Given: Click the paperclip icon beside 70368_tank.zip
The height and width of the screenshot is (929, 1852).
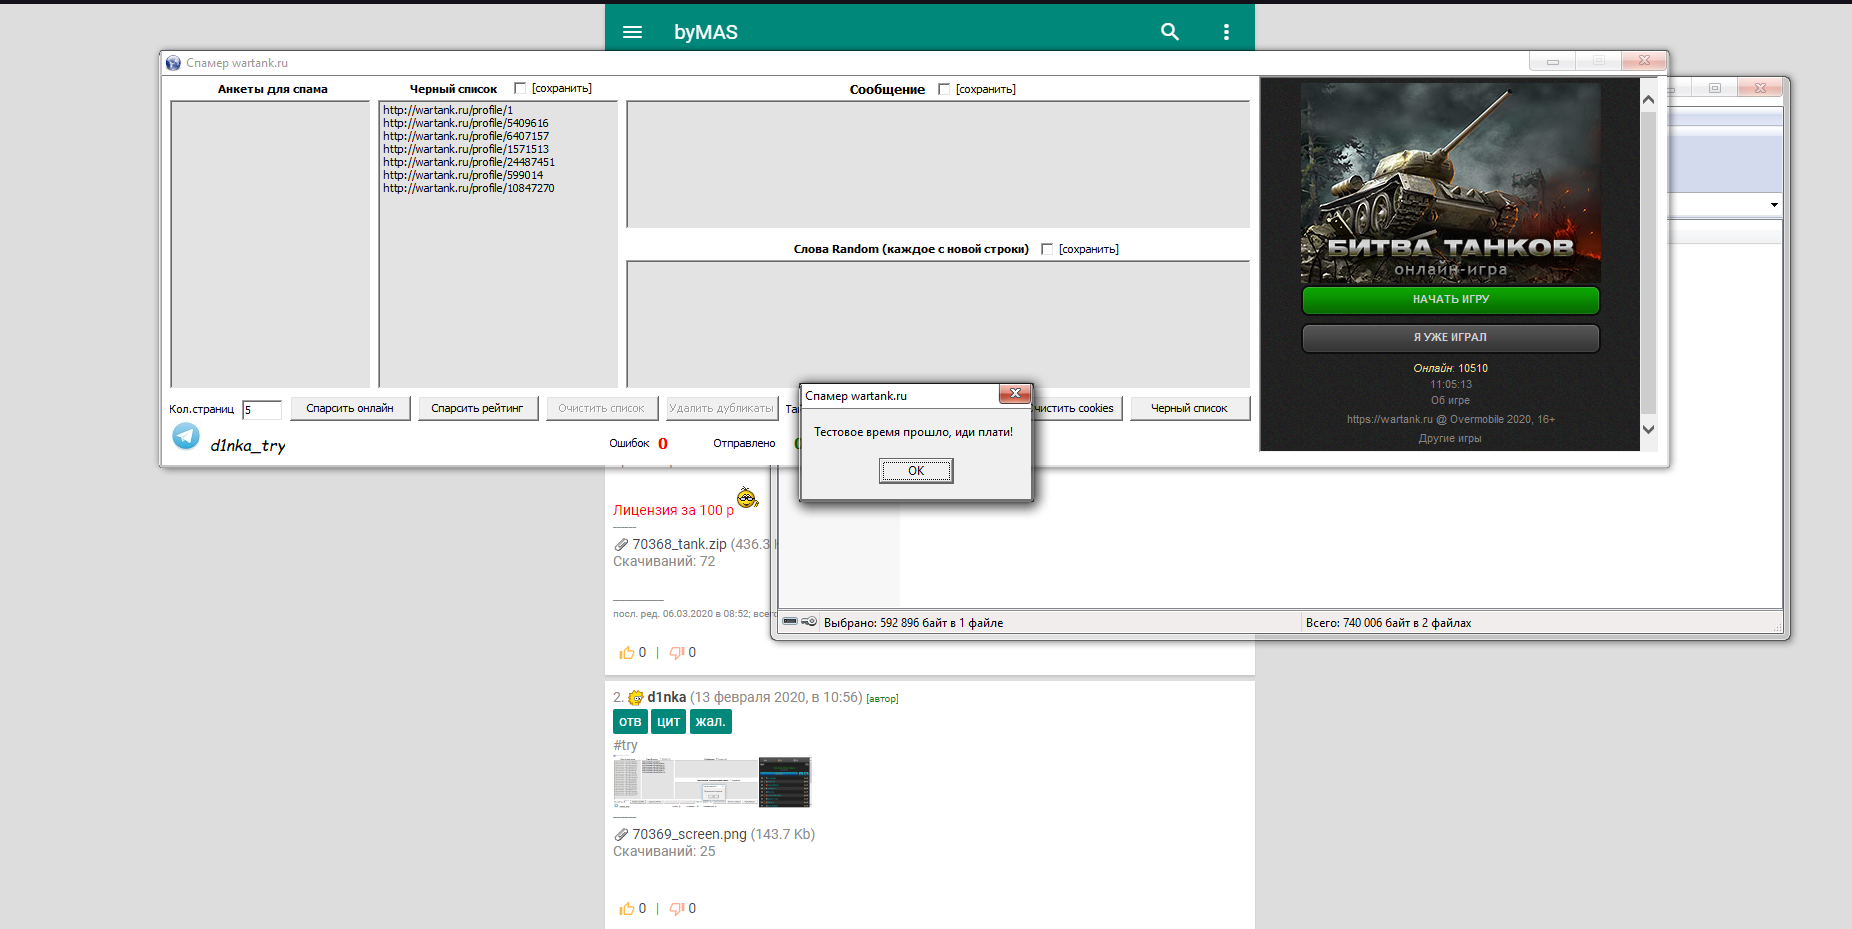Looking at the screenshot, I should pyautogui.click(x=621, y=545).
